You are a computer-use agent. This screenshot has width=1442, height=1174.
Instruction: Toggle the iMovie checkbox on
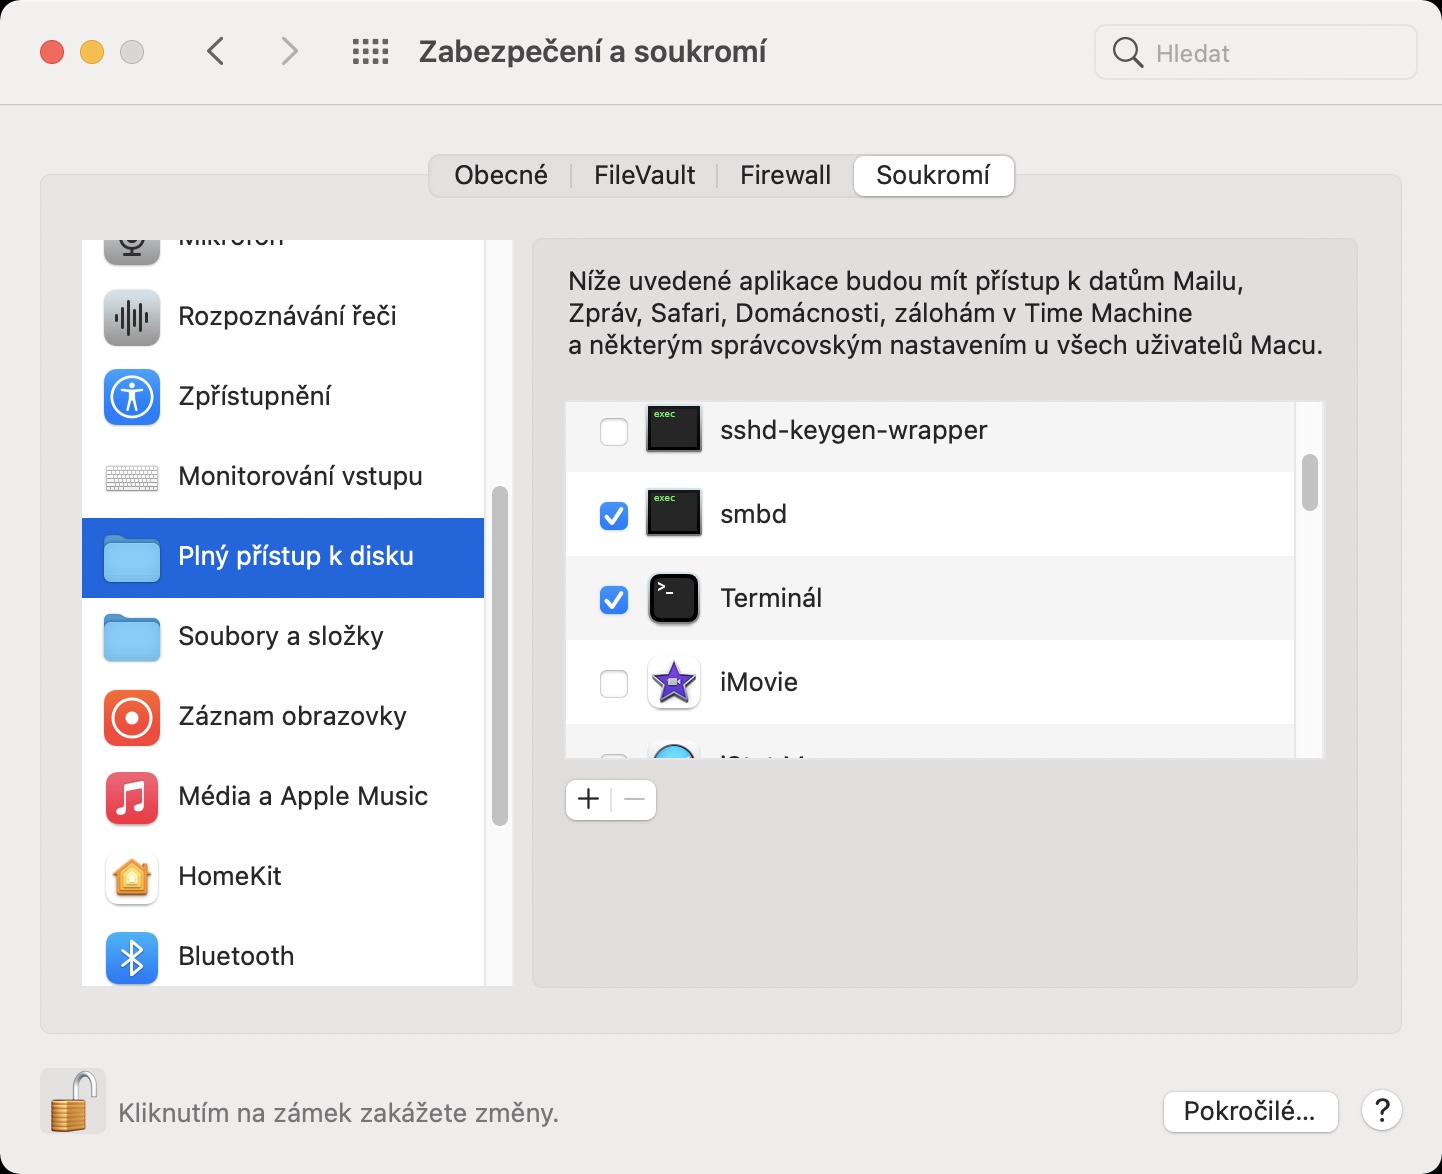[613, 684]
